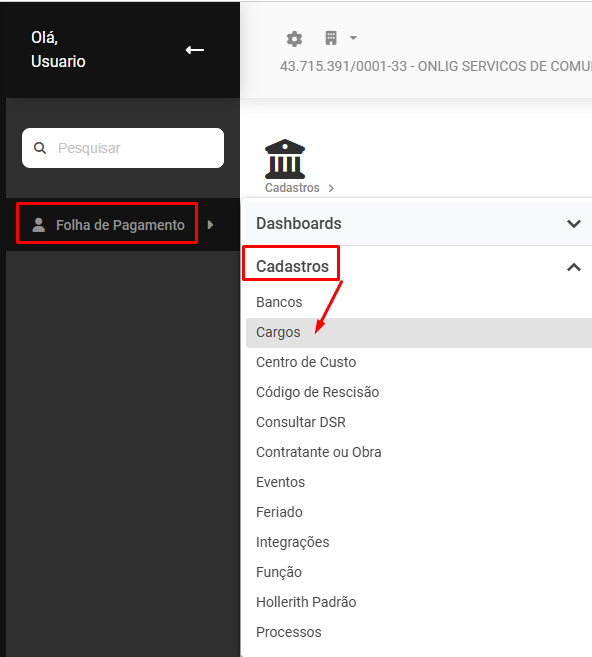The height and width of the screenshot is (657, 592).
Task: Go to Código de Rescisão
Action: pos(318,392)
